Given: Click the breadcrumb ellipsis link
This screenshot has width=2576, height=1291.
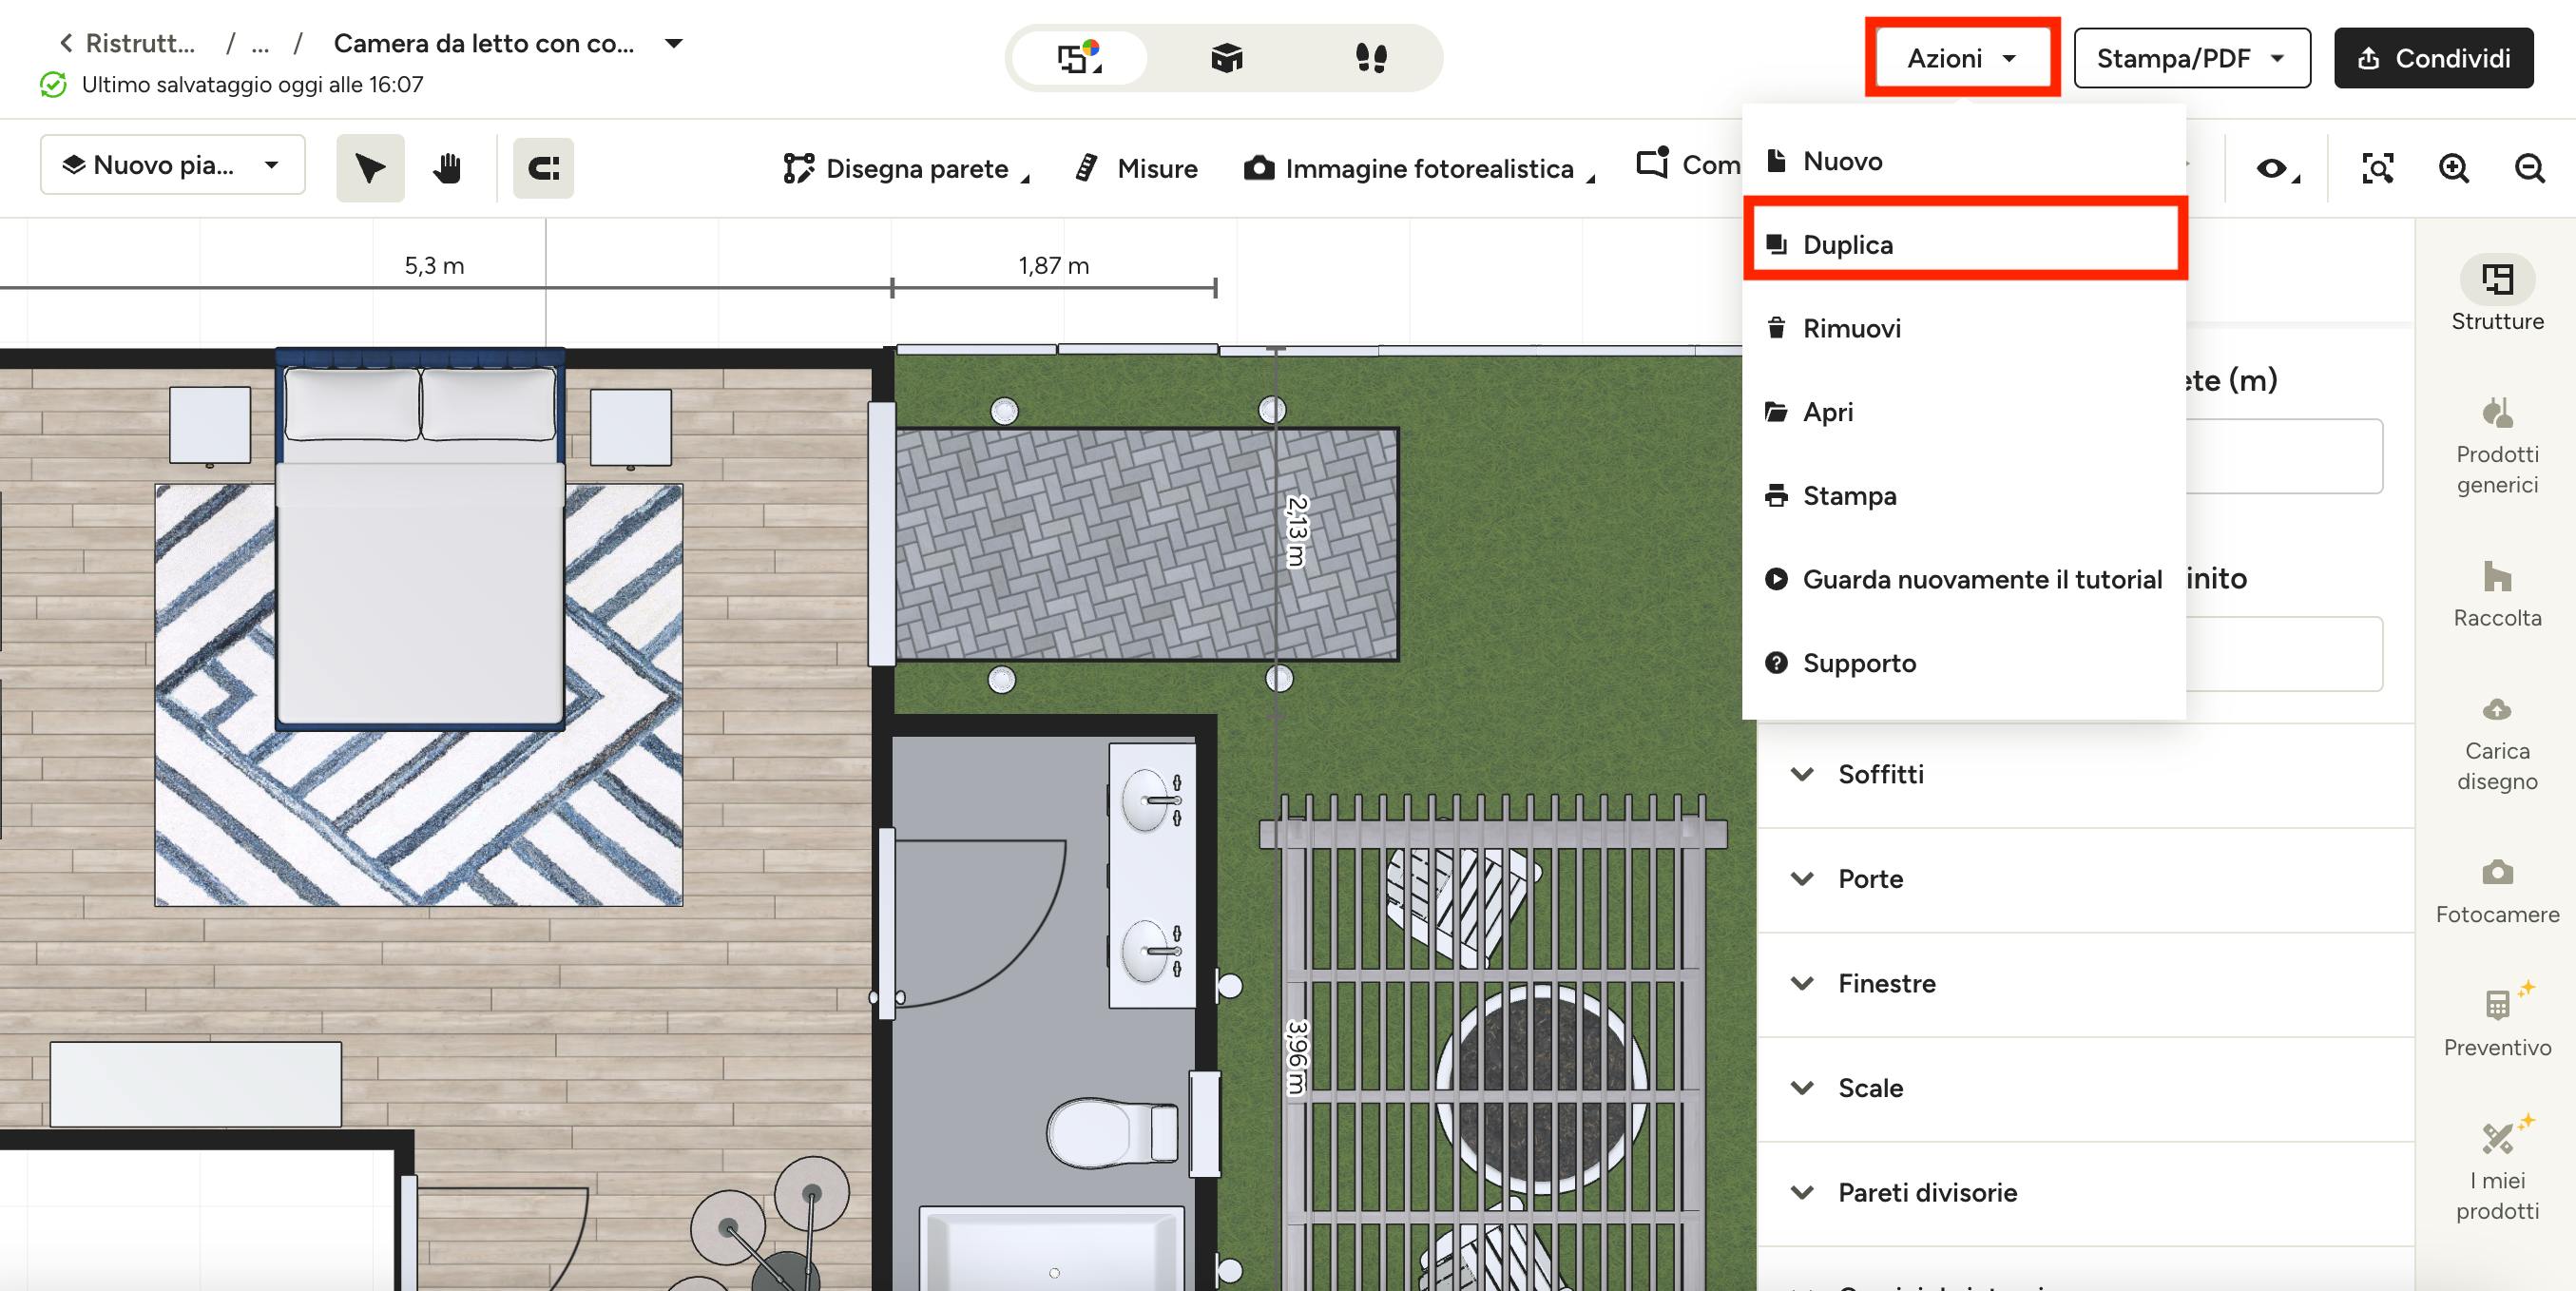Looking at the screenshot, I should point(260,44).
